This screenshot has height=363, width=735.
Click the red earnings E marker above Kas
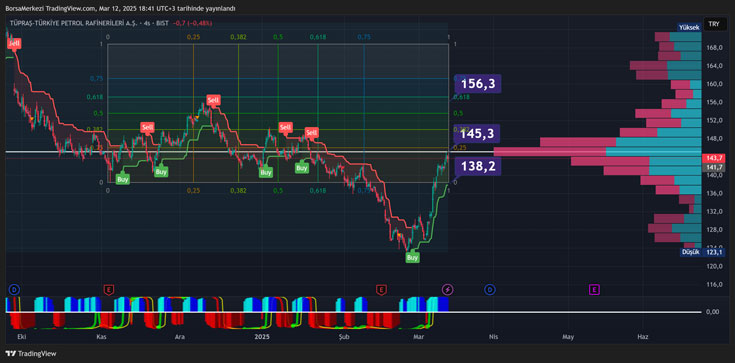click(x=109, y=290)
